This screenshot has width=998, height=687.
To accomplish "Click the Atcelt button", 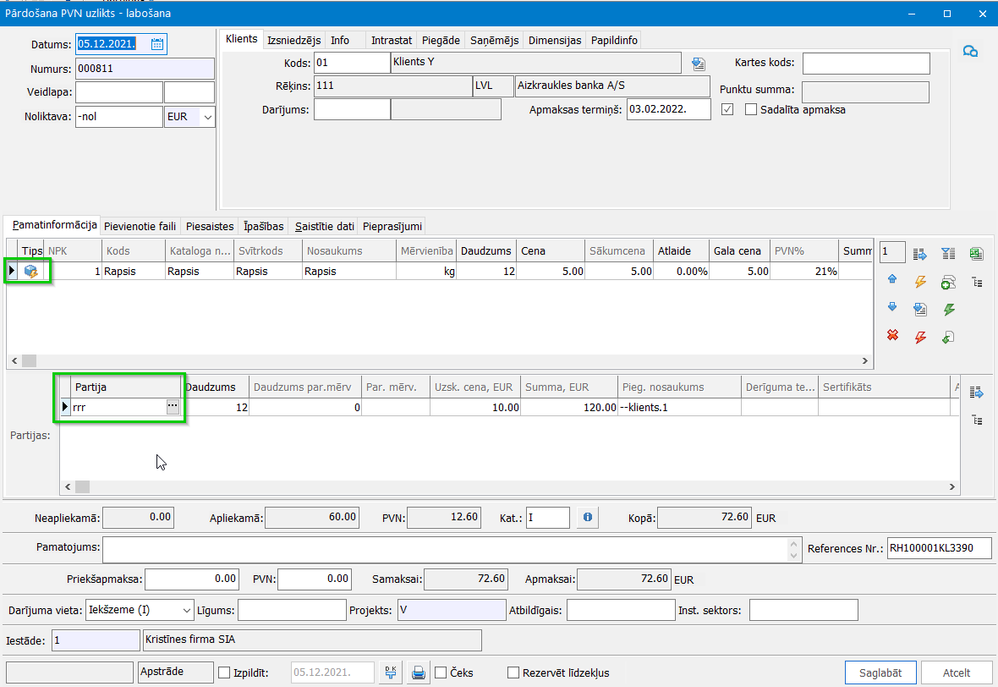I will 956,672.
